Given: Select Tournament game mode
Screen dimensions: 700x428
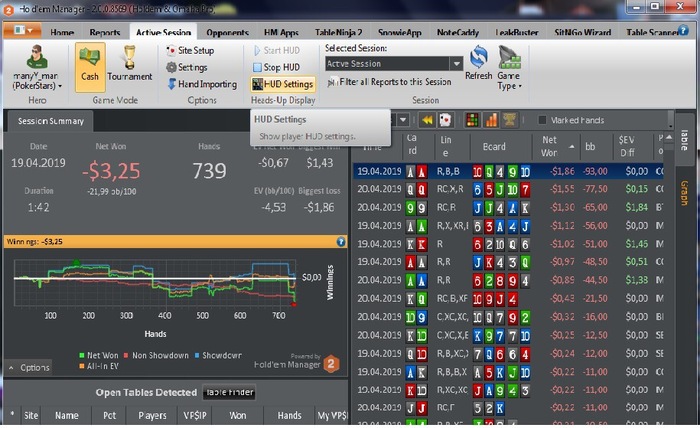Looking at the screenshot, I should tap(129, 64).
